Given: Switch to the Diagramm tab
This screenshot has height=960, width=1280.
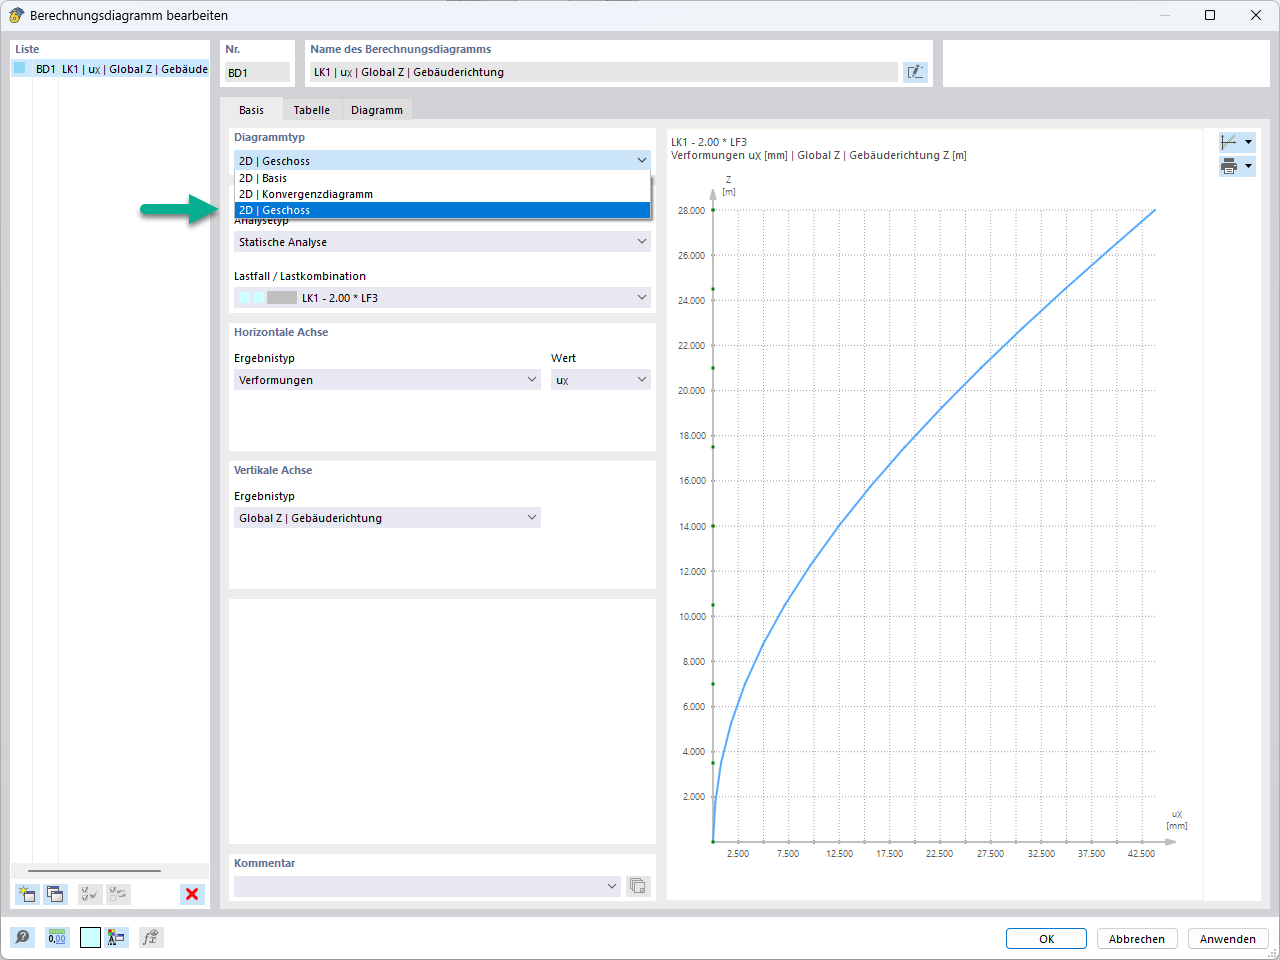Looking at the screenshot, I should click(x=377, y=110).
